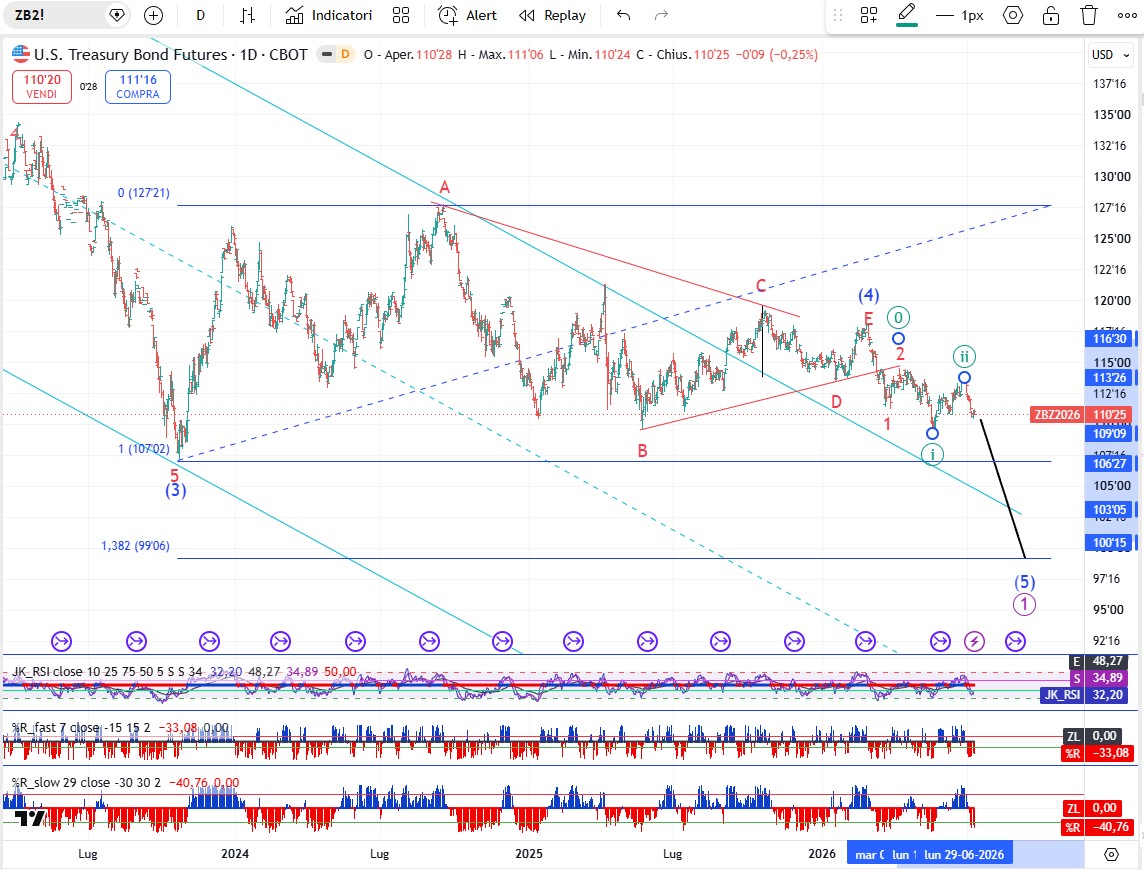1144x870 pixels.
Task: Click the 110'20 VENDI sell button
Action: point(42,87)
